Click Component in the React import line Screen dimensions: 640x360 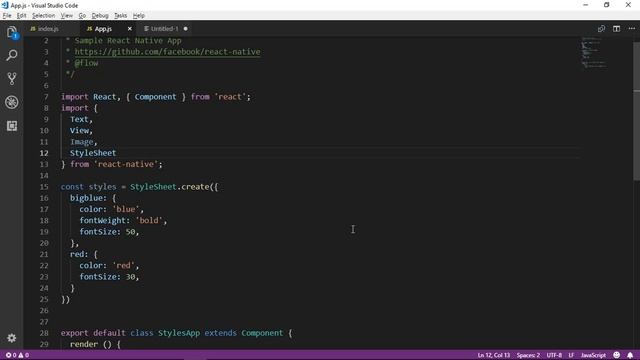pos(156,97)
